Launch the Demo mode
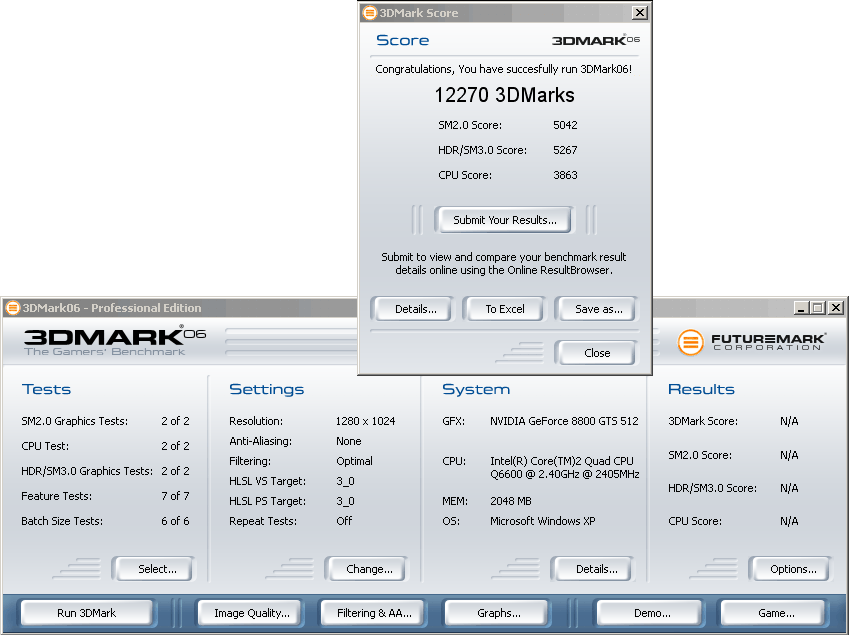849x635 pixels. point(651,613)
